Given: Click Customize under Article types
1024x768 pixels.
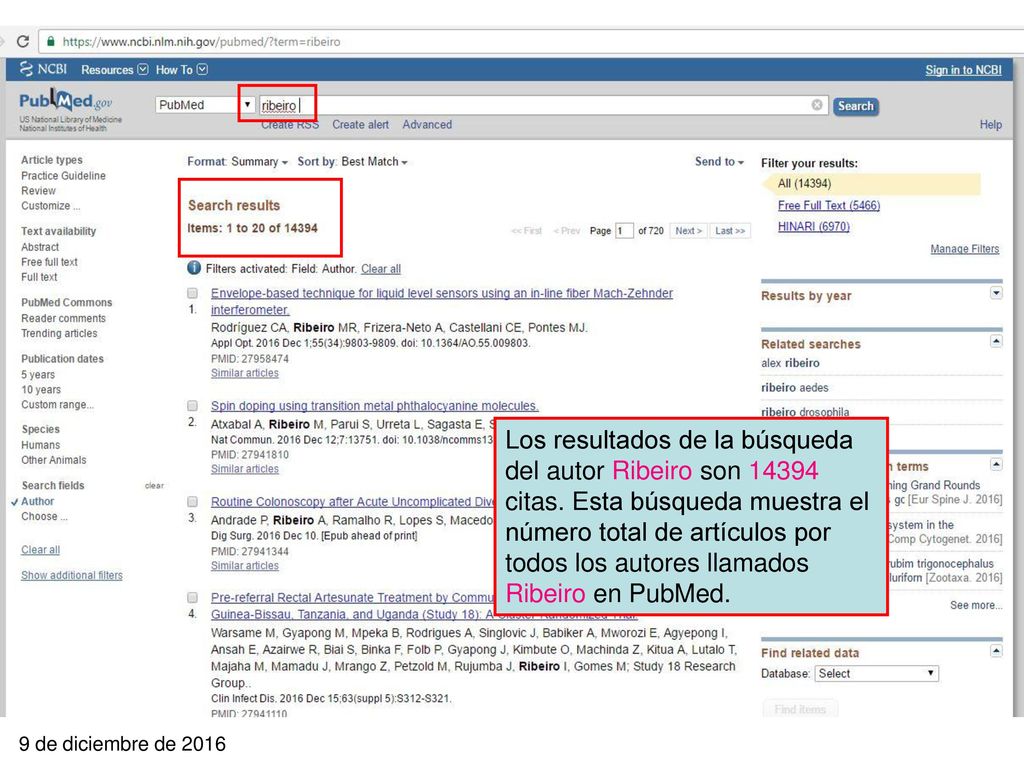Looking at the screenshot, I should point(51,205).
